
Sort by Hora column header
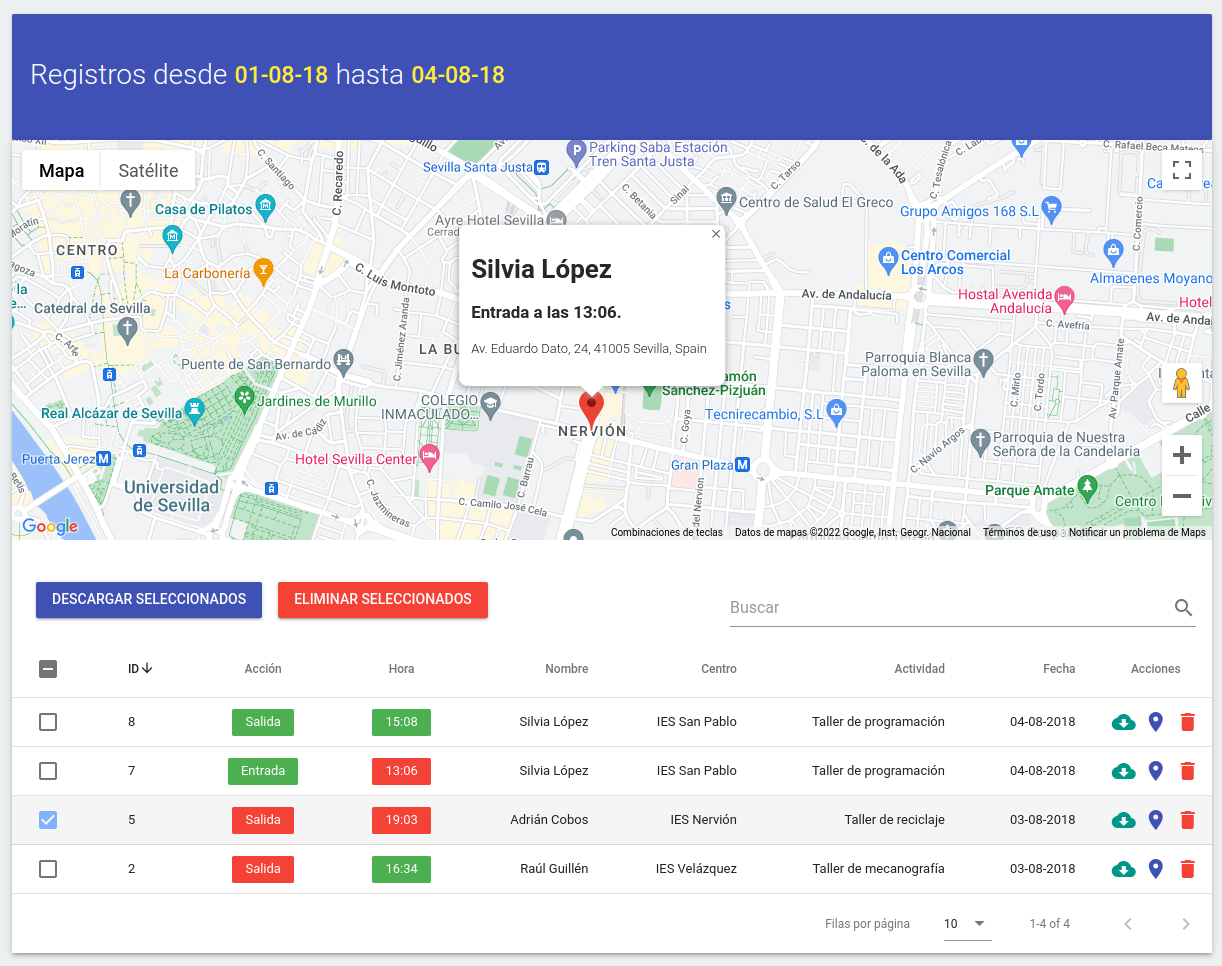click(401, 669)
